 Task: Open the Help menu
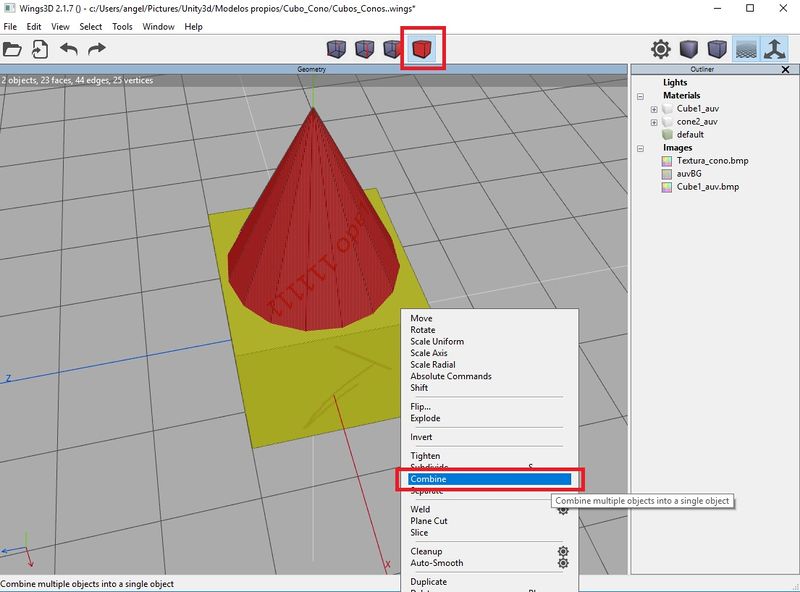pos(193,27)
